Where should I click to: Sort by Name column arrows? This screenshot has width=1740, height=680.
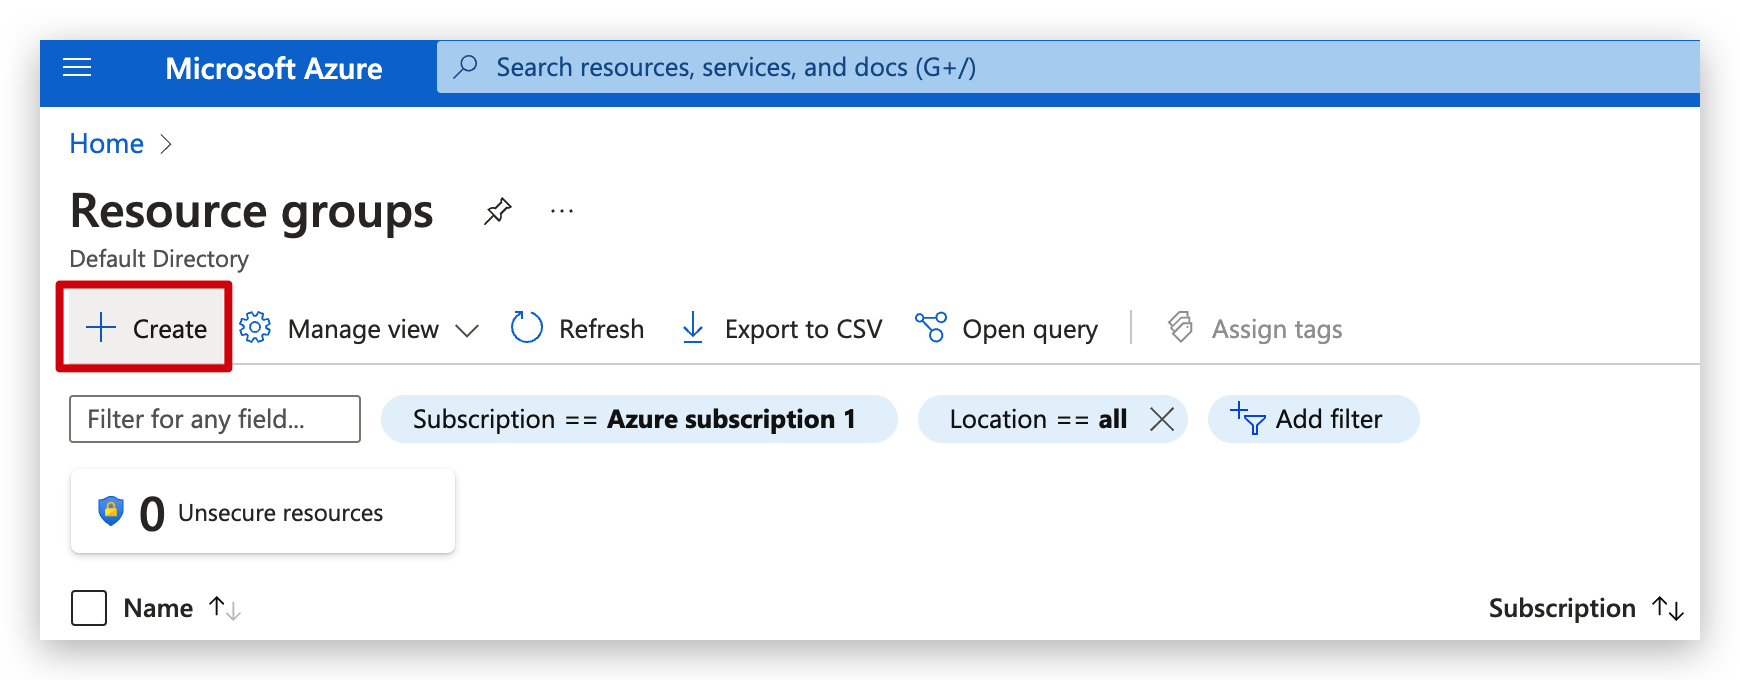225,608
